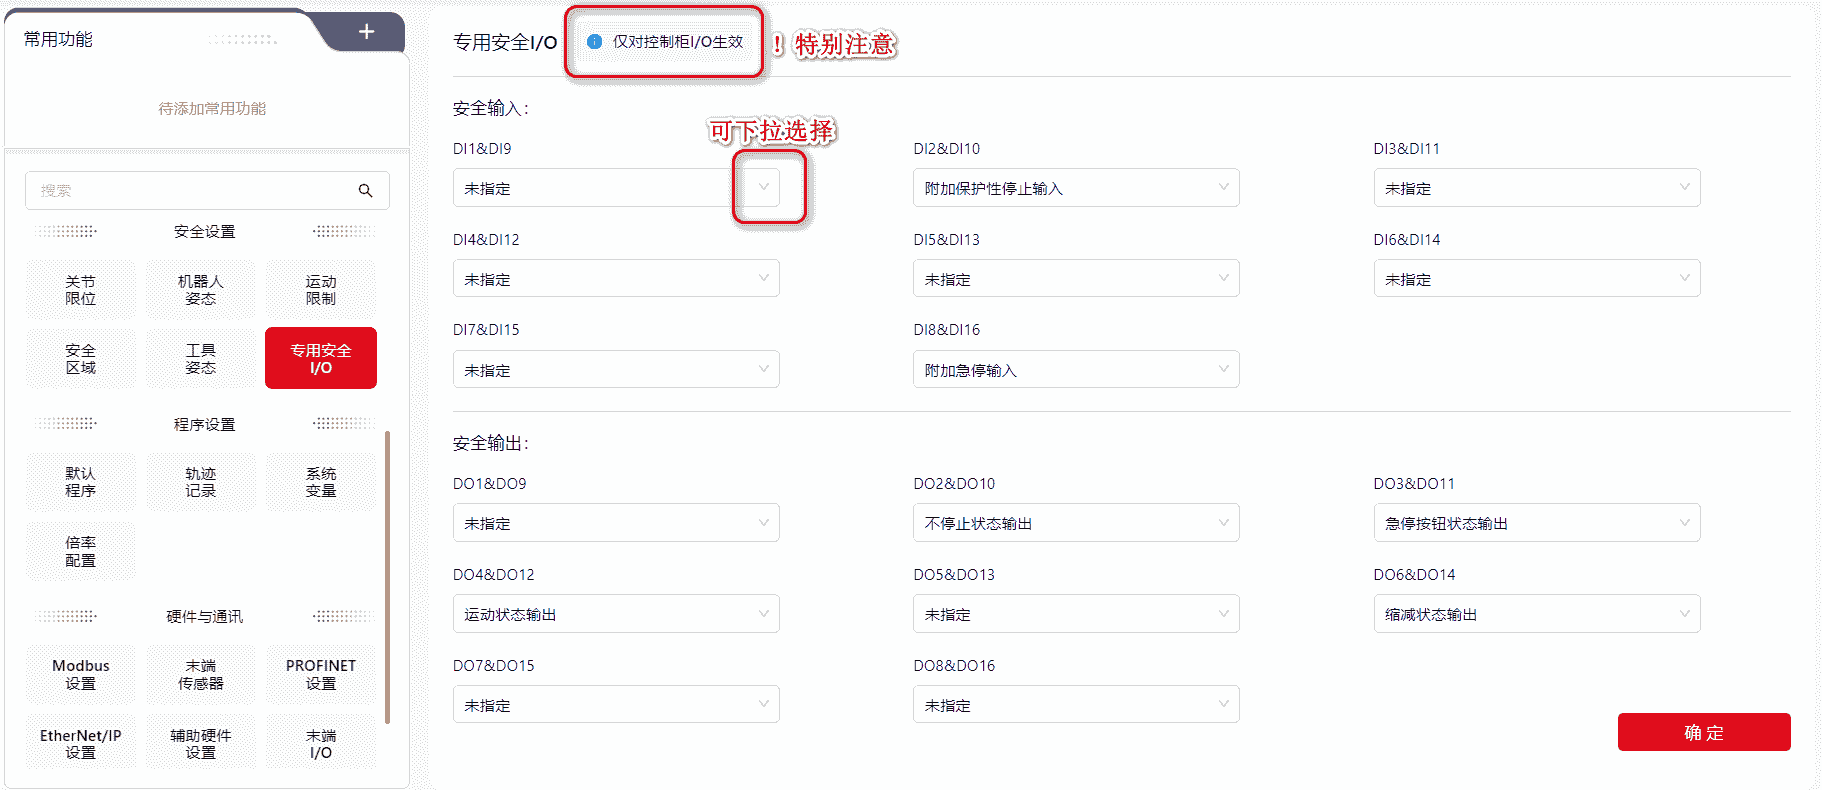Open the DO3&DO11 急停按钮状态输出 dropdown

(1535, 523)
